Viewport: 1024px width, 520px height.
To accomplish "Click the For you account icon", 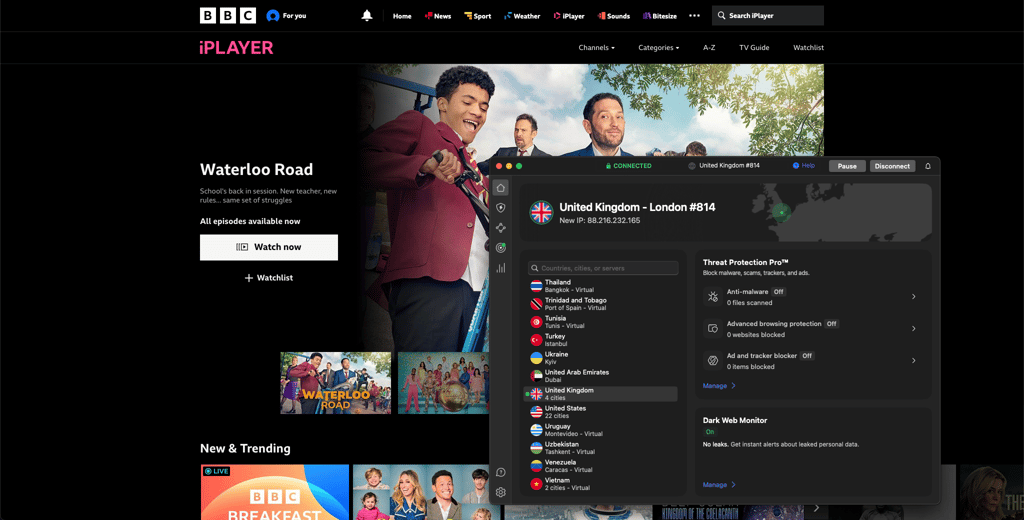I will coord(273,16).
